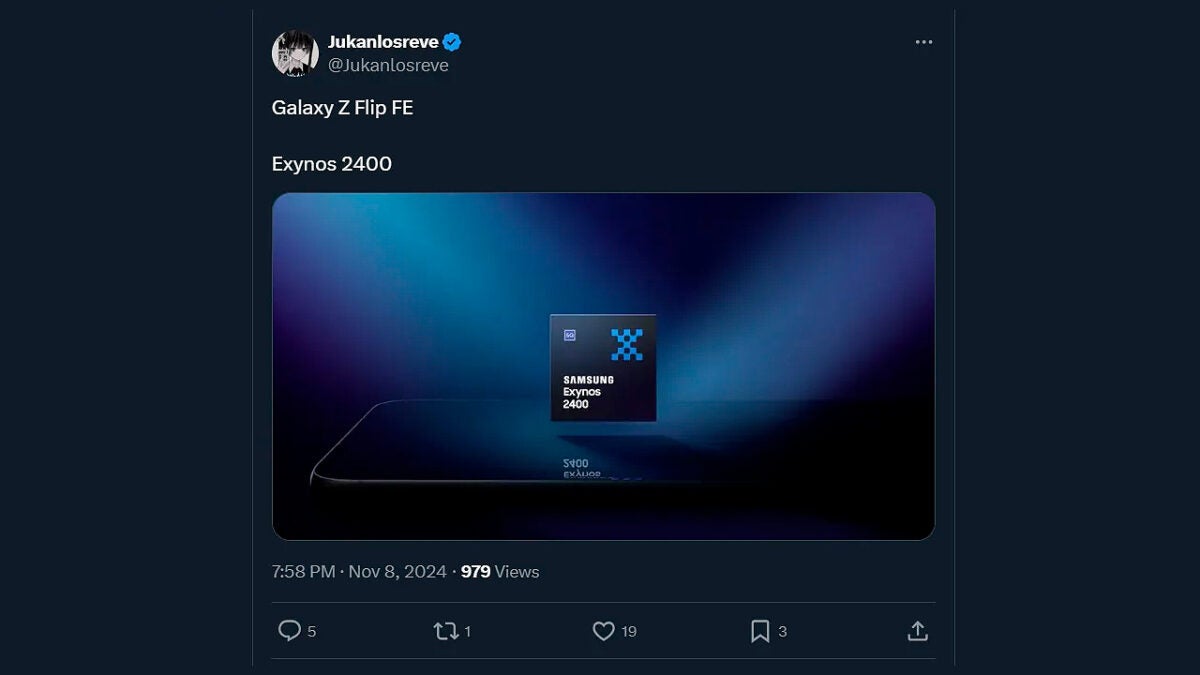Repost the tweet using the retweet icon
The image size is (1200, 675).
click(x=446, y=631)
